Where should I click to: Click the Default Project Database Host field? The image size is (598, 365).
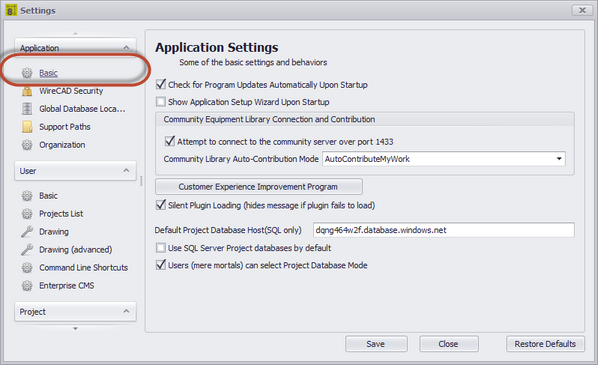point(444,230)
